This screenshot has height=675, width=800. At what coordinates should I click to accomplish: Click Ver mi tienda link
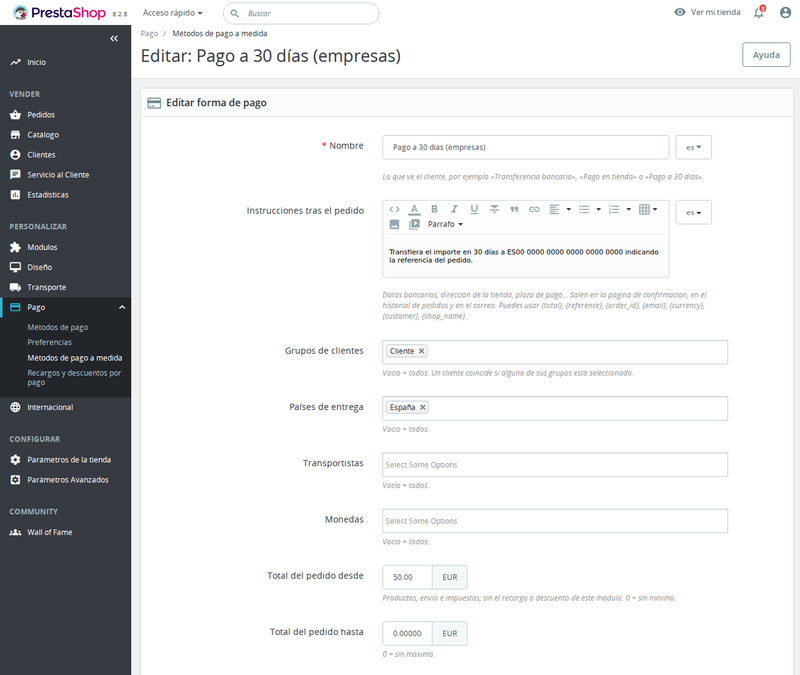pos(707,12)
